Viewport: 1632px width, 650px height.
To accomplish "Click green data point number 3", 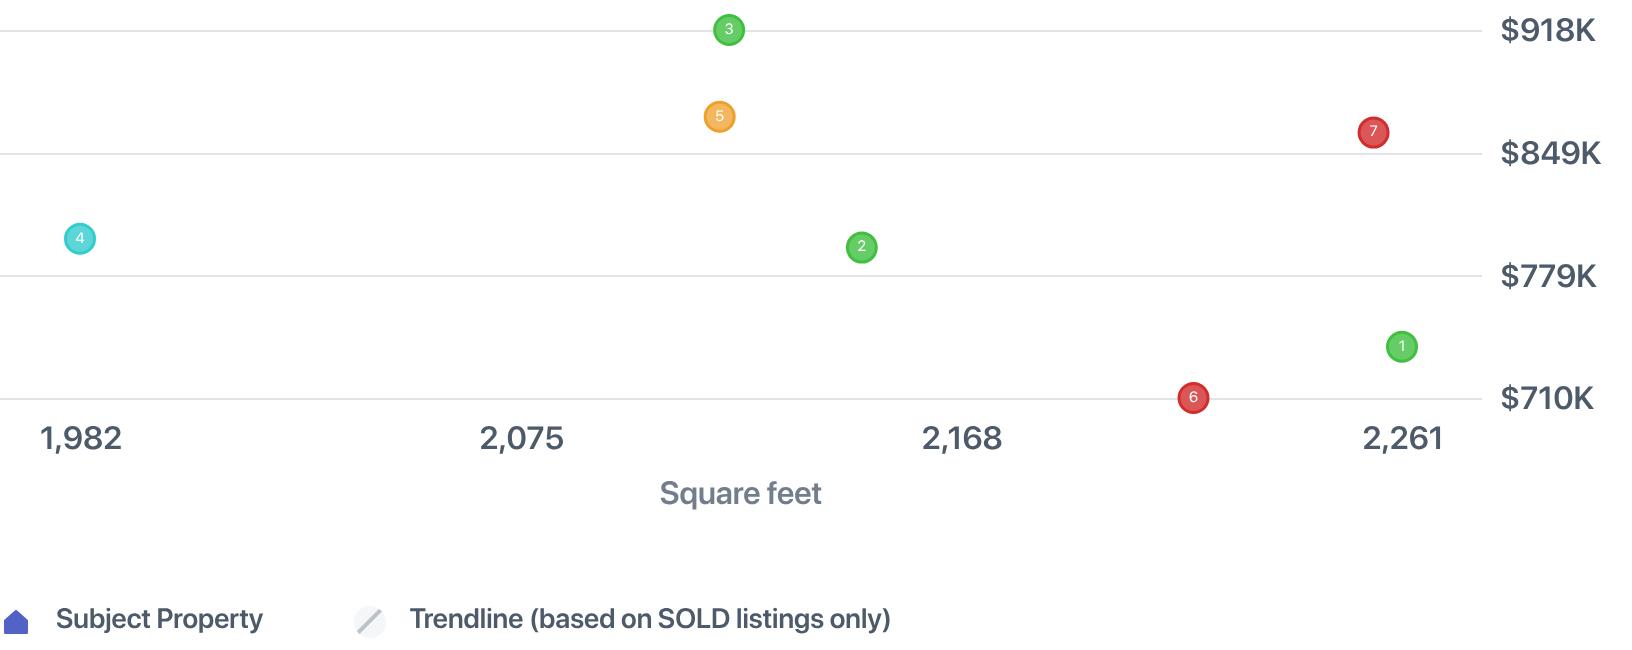I will (x=729, y=30).
